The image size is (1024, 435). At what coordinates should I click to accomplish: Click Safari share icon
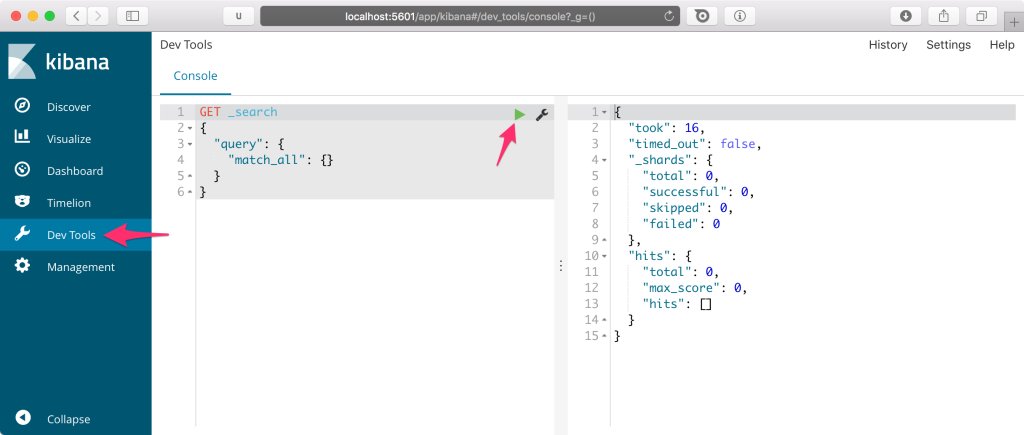click(x=944, y=16)
